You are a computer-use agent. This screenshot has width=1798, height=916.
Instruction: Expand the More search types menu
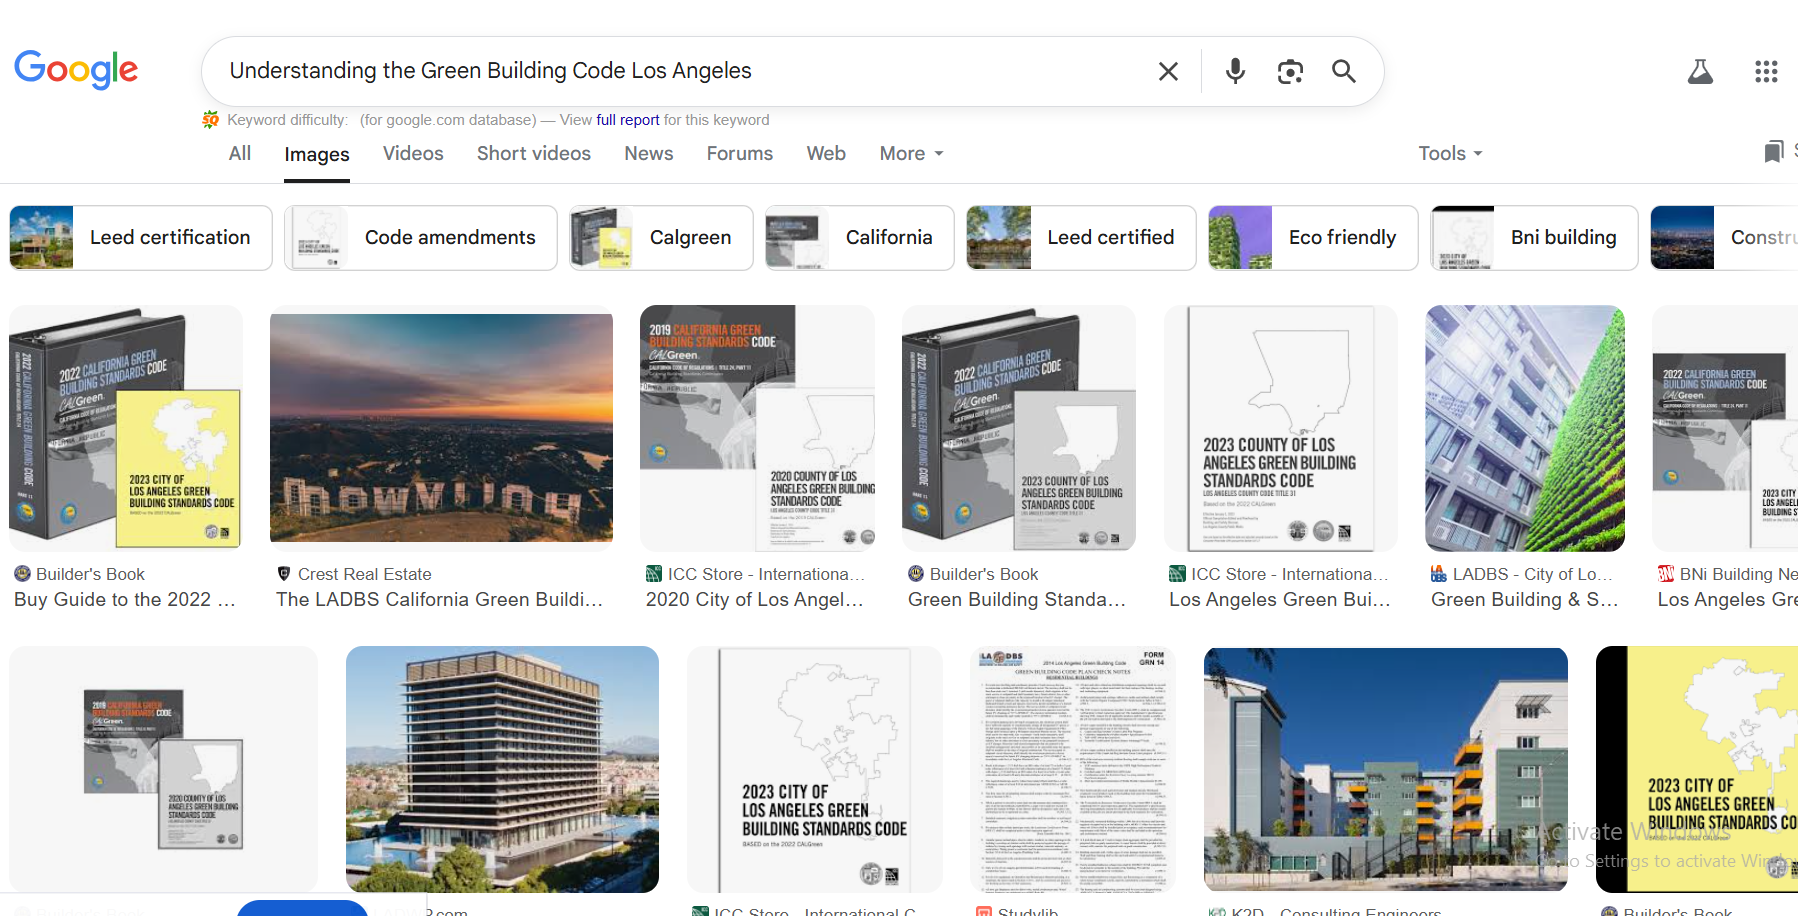pos(911,153)
